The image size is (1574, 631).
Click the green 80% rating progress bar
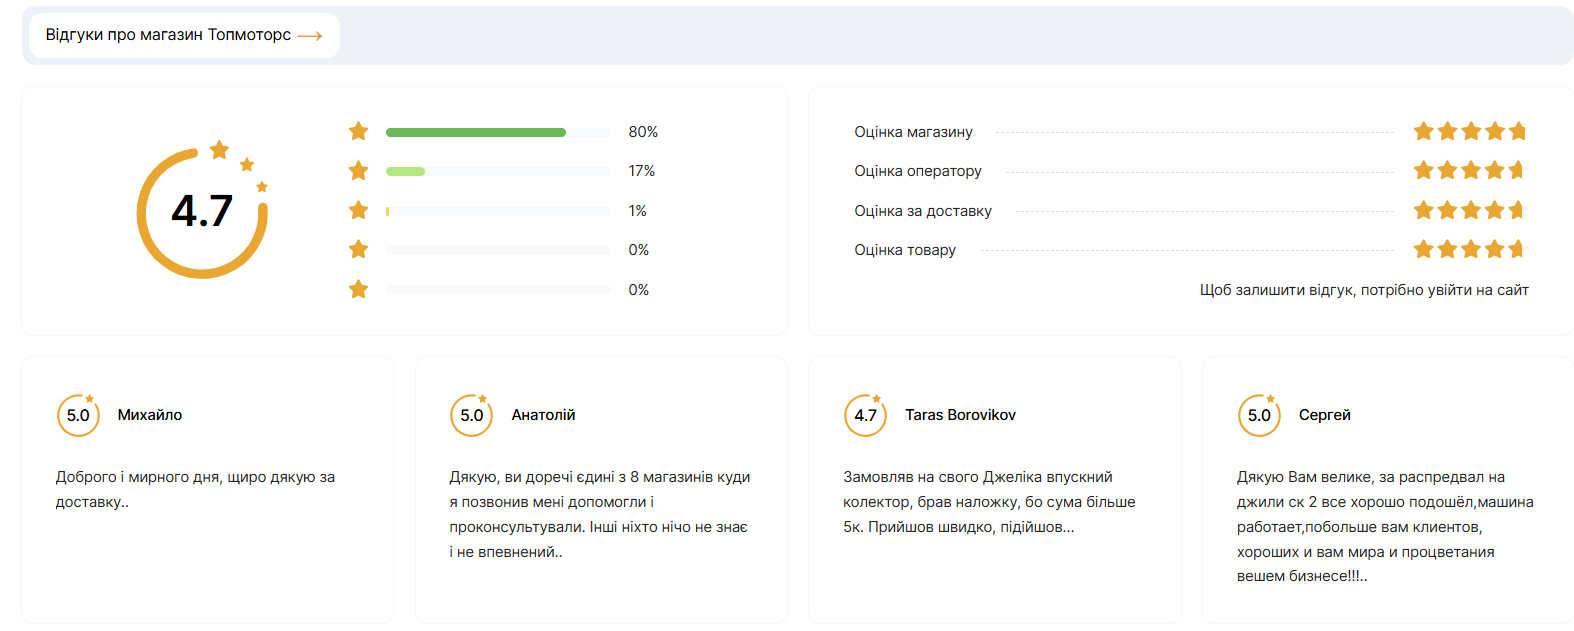pyautogui.click(x=476, y=132)
